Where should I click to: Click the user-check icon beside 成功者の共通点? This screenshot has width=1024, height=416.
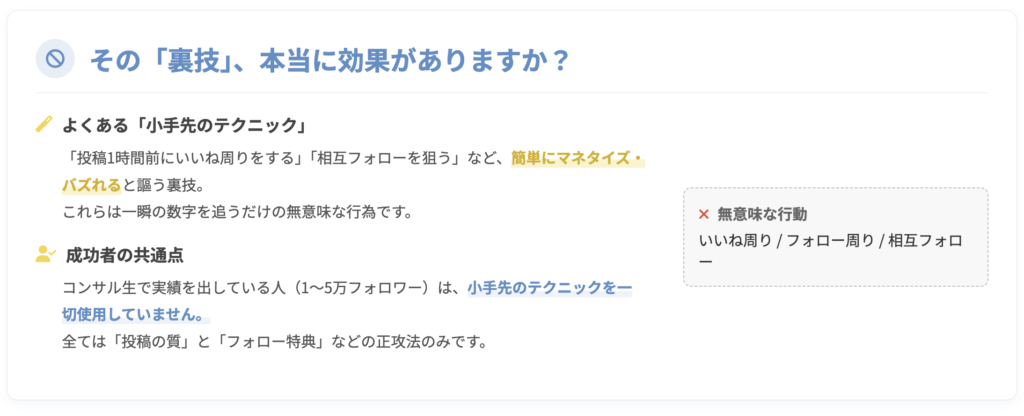pyautogui.click(x=44, y=255)
